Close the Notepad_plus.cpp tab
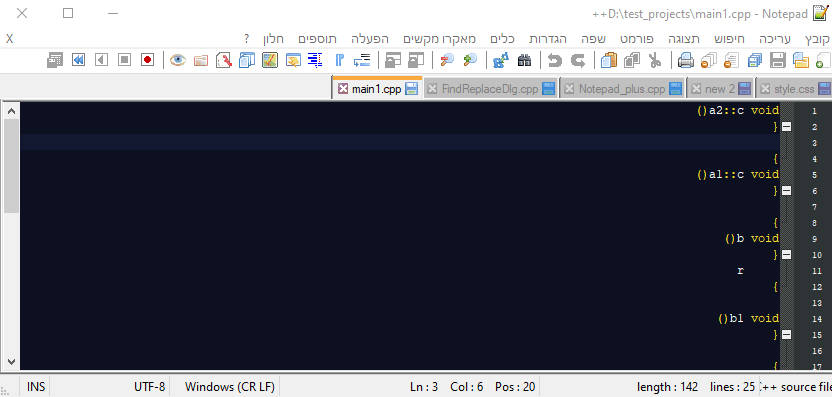Image resolution: width=832 pixels, height=397 pixels. point(569,89)
